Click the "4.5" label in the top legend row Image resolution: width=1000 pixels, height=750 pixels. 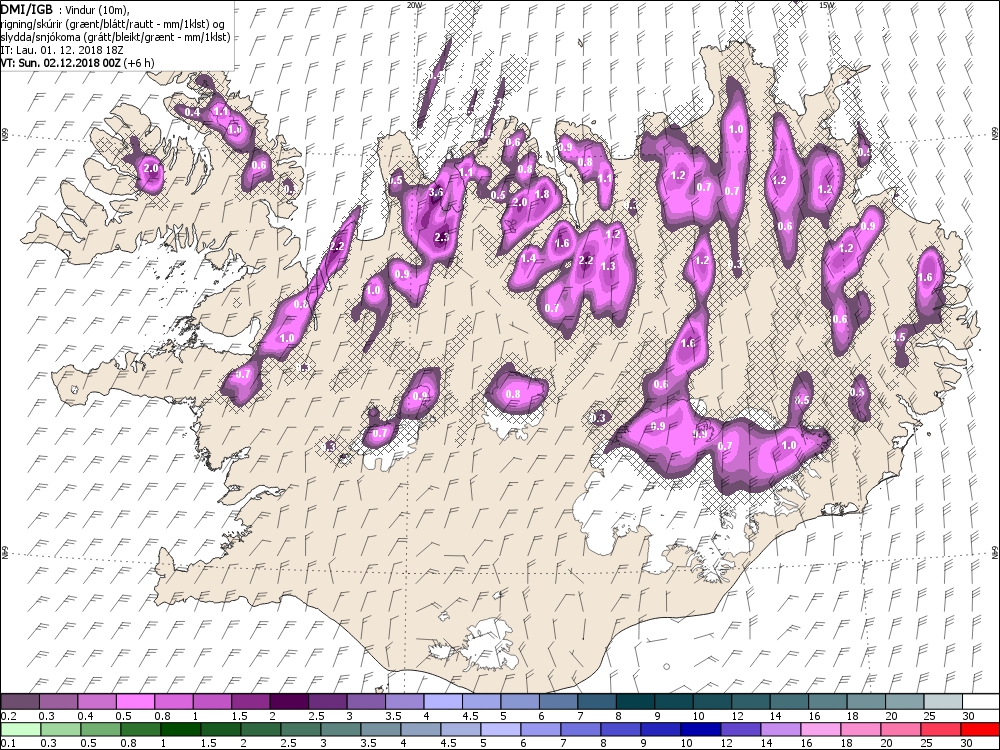click(x=470, y=716)
